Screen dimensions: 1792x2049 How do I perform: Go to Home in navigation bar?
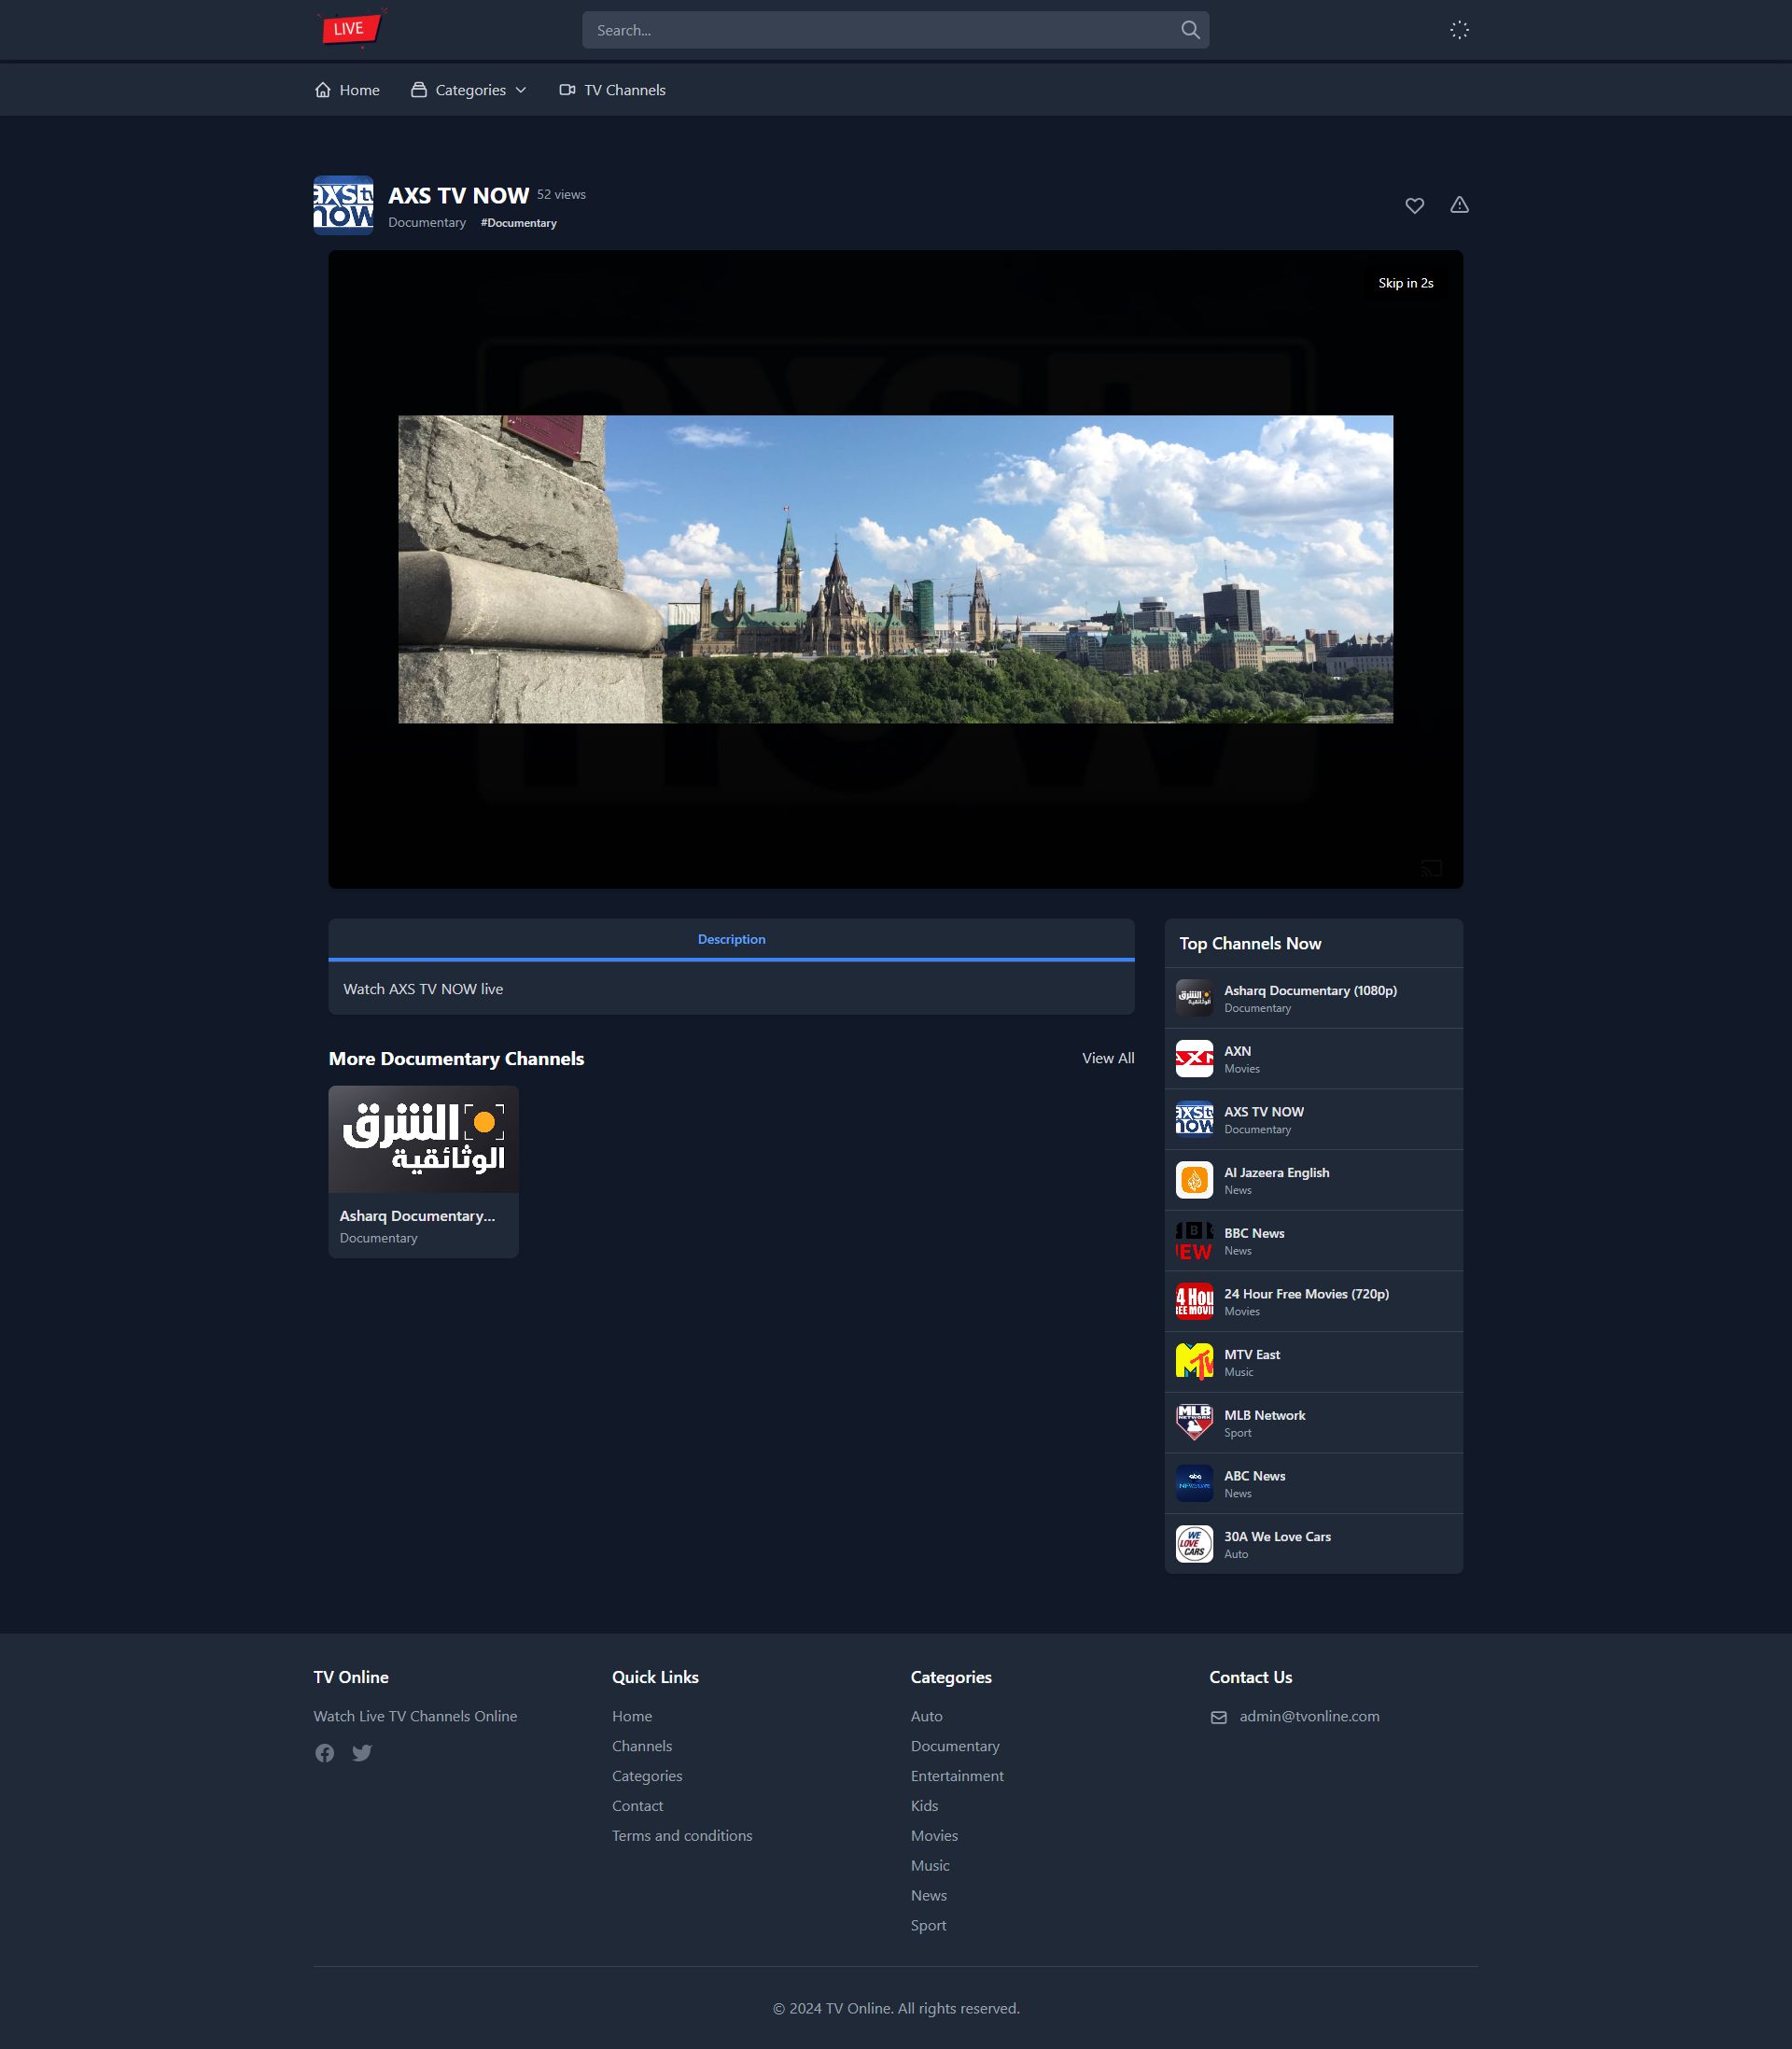pyautogui.click(x=347, y=90)
